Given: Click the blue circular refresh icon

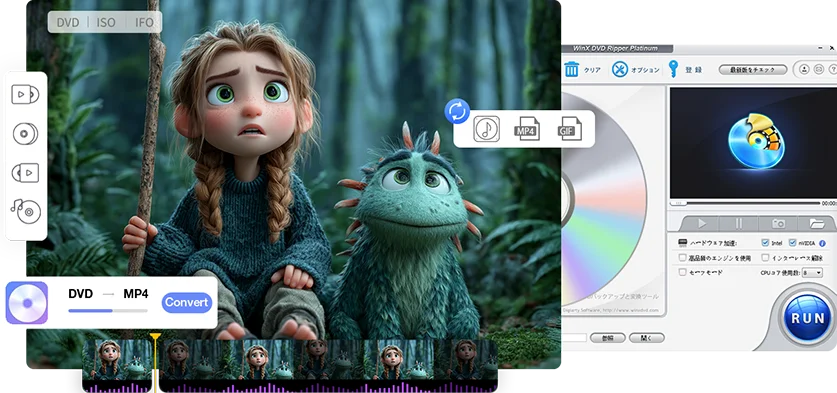Looking at the screenshot, I should pyautogui.click(x=457, y=111).
